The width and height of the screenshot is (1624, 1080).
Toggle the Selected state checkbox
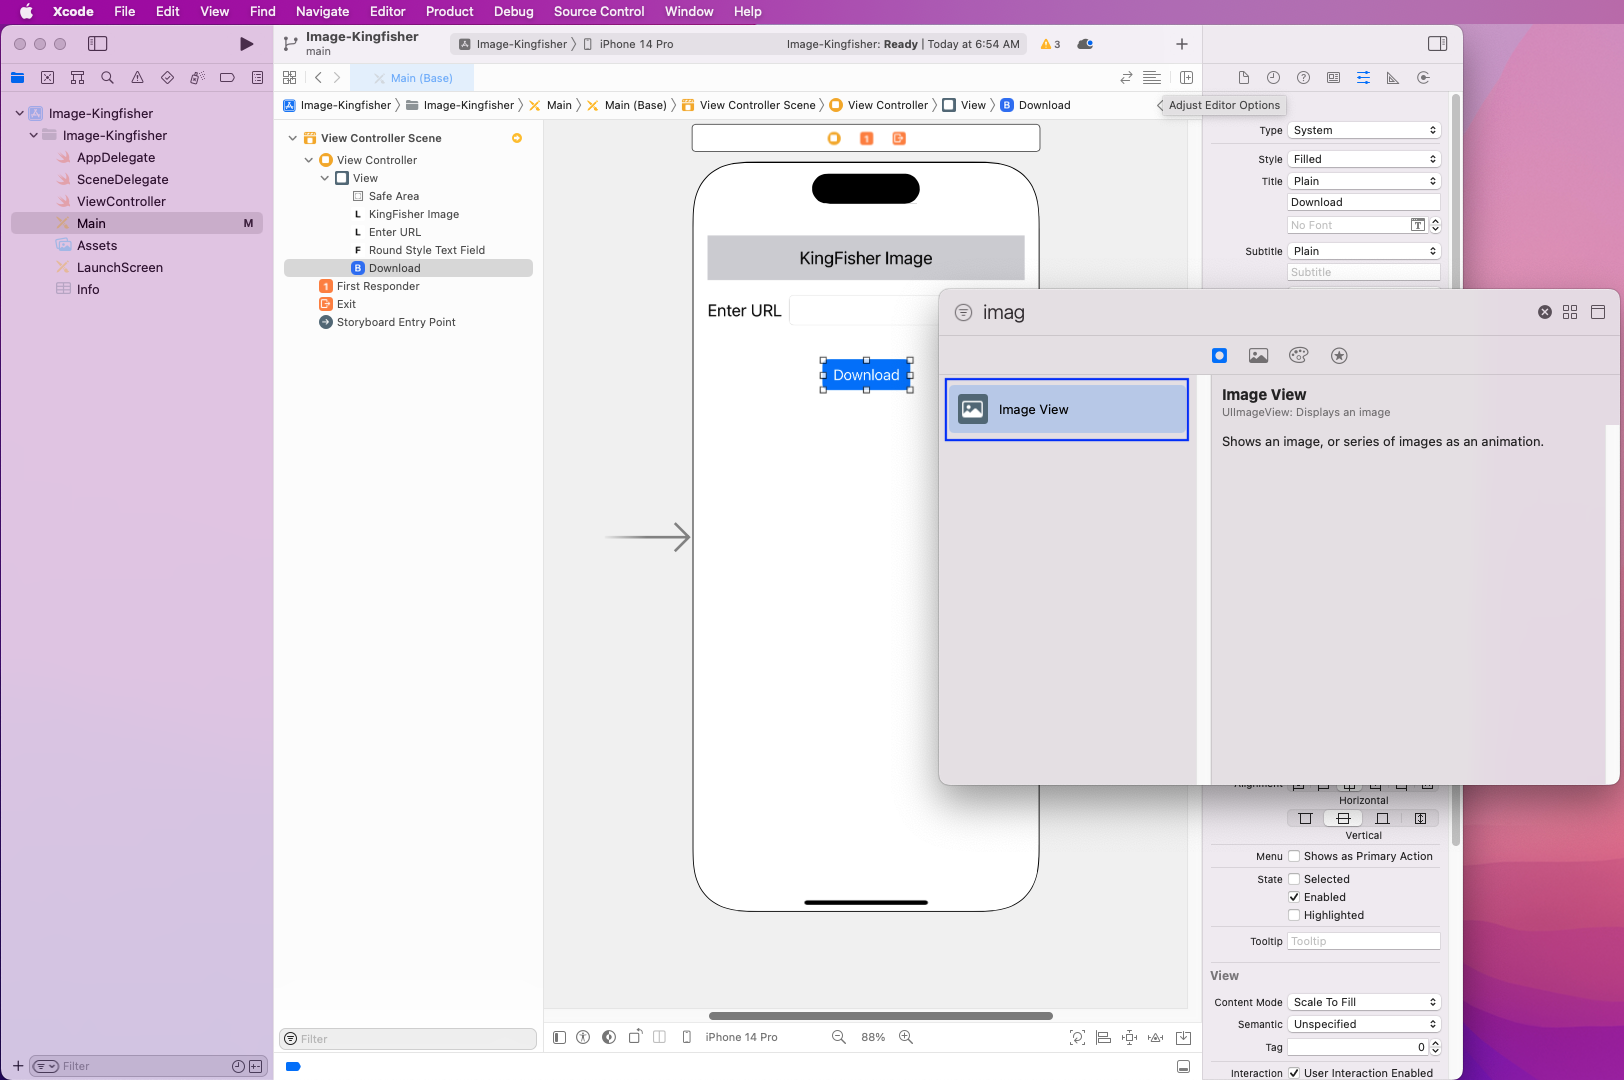(x=1294, y=879)
